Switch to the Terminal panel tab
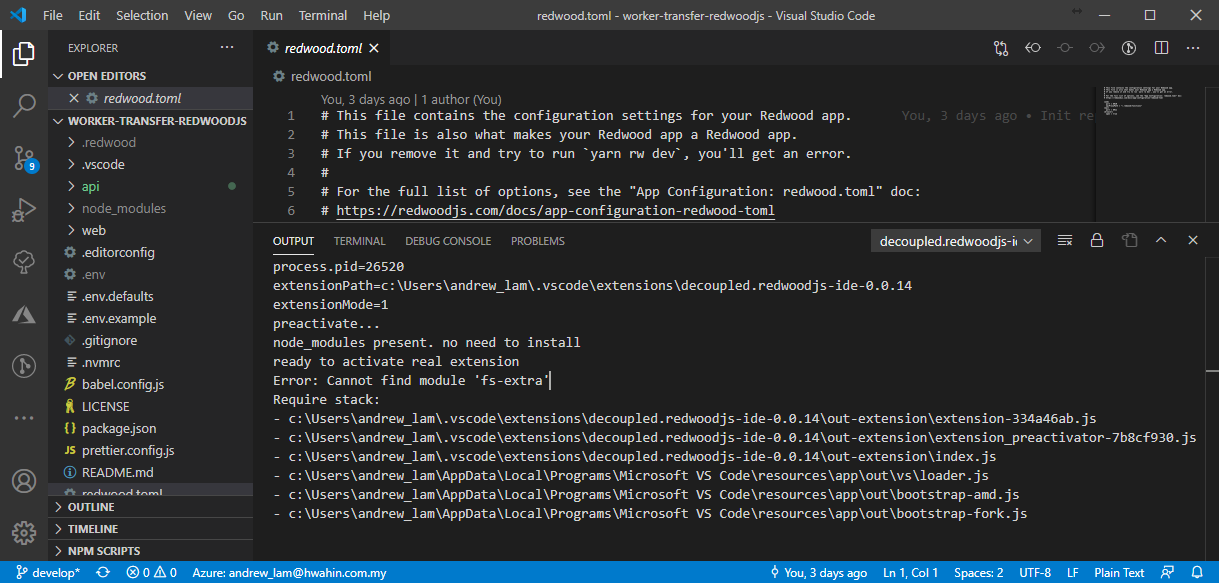Image resolution: width=1219 pixels, height=583 pixels. 360,241
